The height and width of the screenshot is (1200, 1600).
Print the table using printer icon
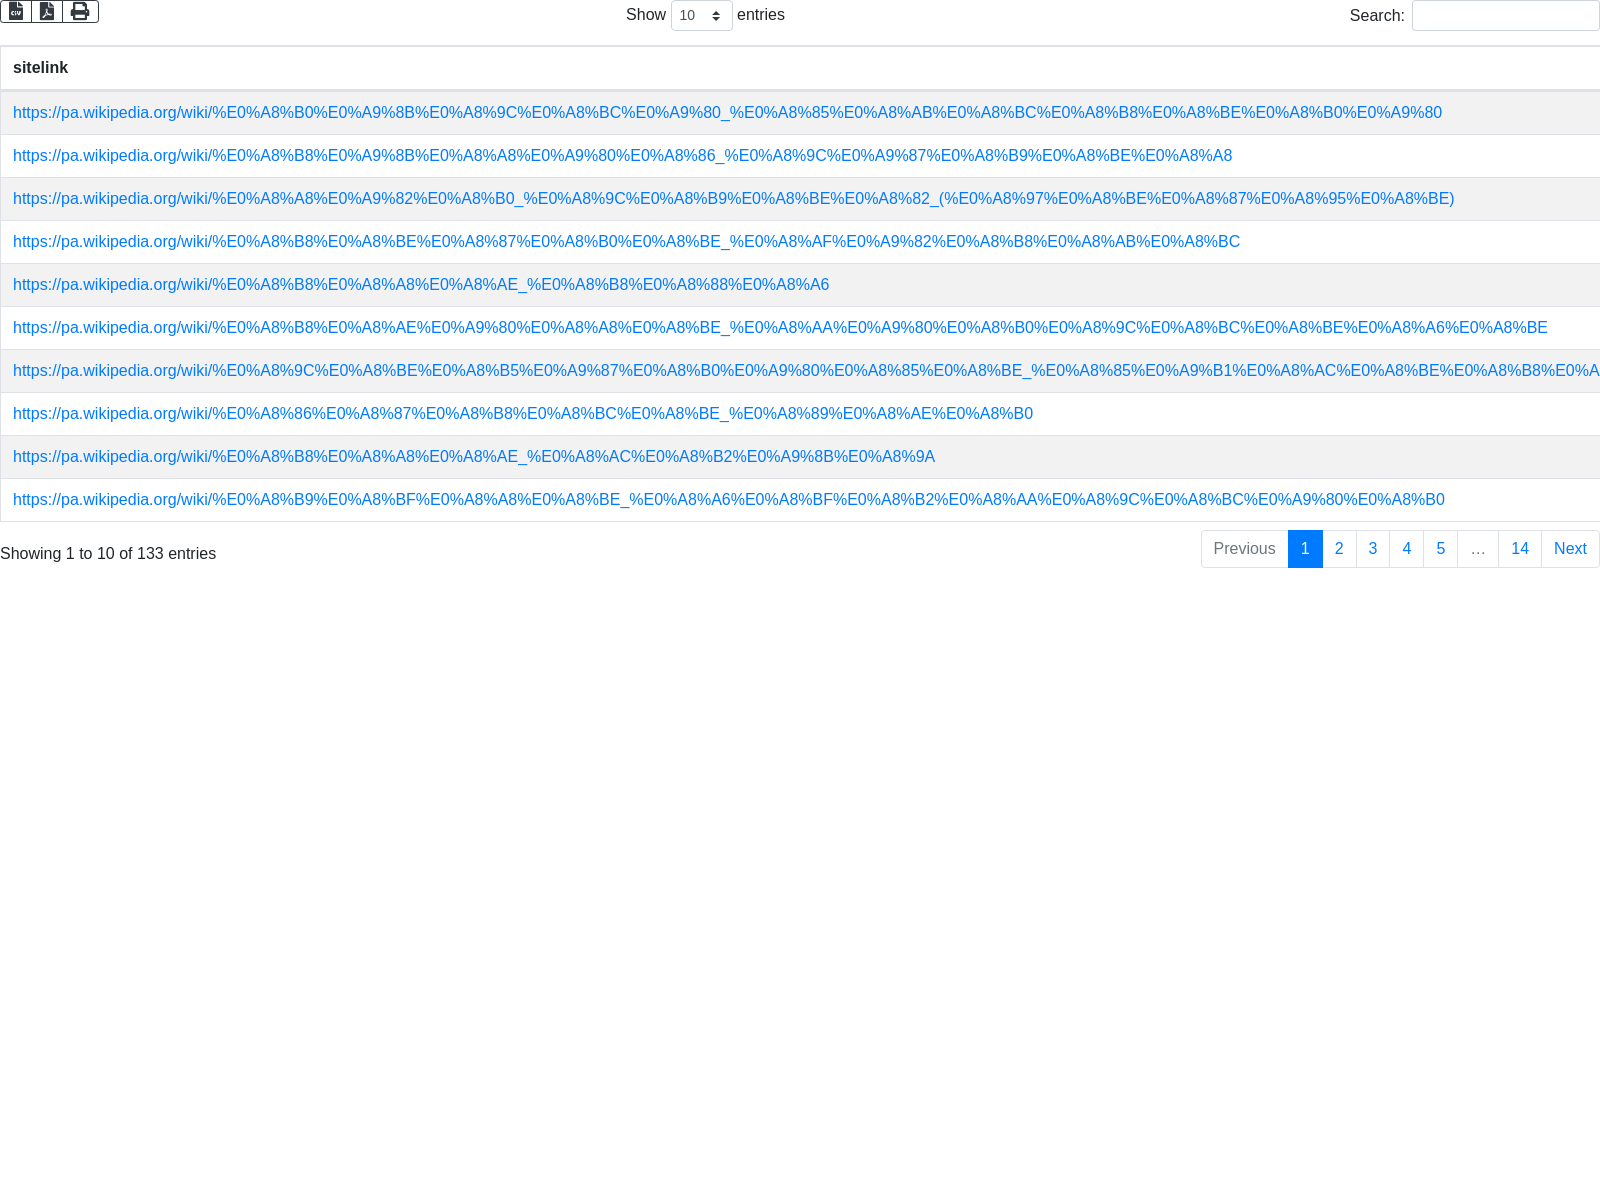click(x=80, y=11)
